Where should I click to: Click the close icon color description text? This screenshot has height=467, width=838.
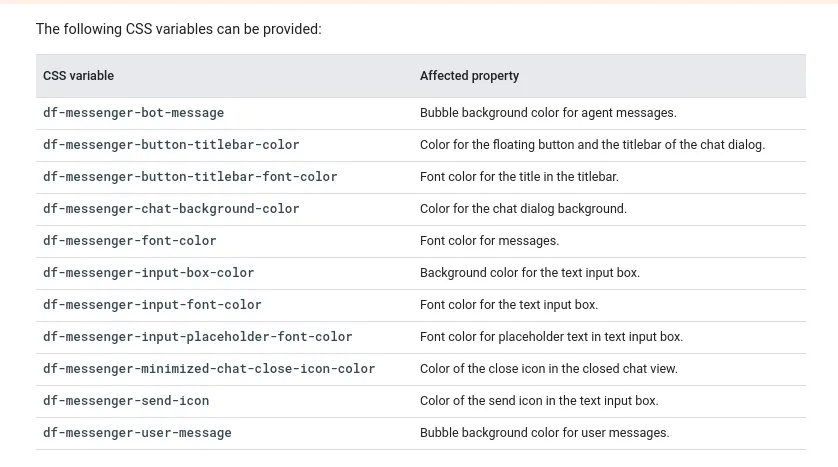coord(548,369)
